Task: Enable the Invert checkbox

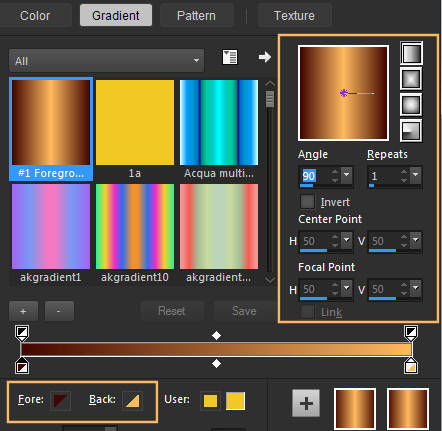Action: point(307,202)
